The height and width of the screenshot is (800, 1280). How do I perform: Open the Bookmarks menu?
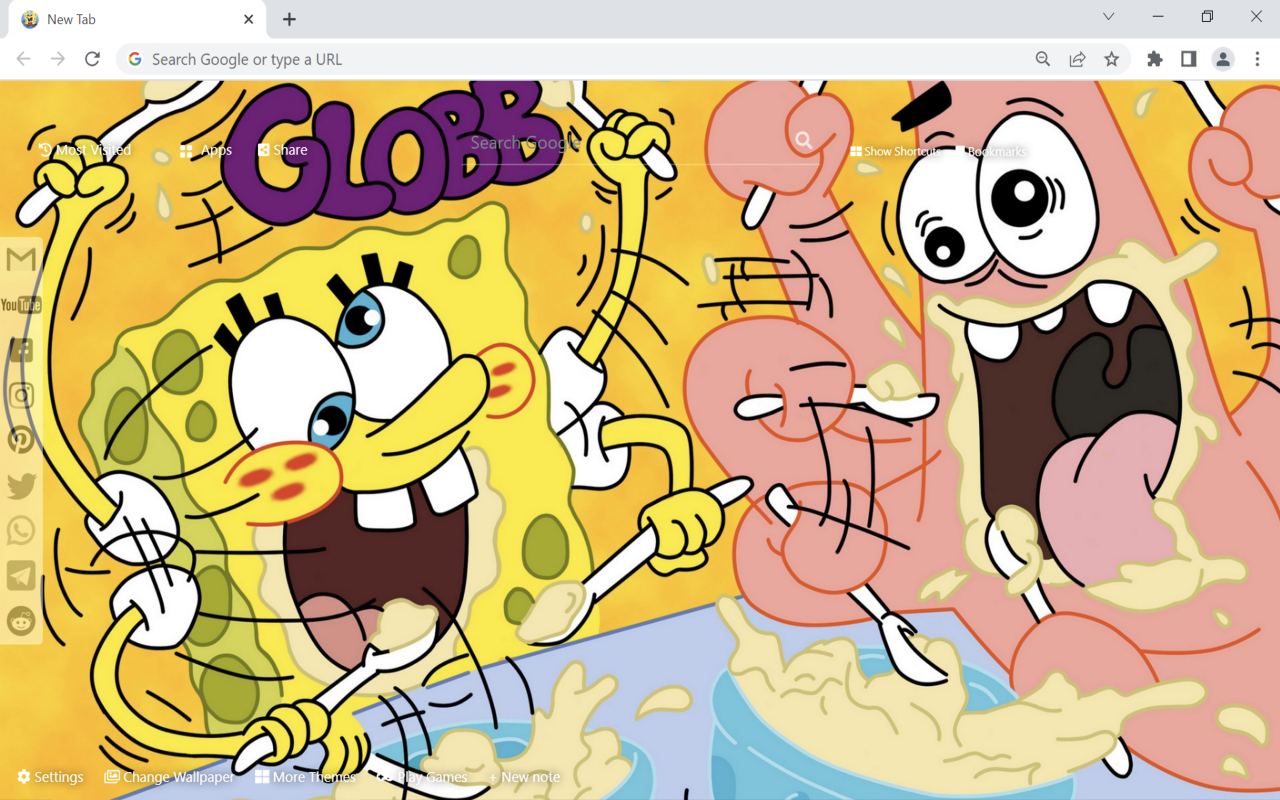[x=991, y=151]
